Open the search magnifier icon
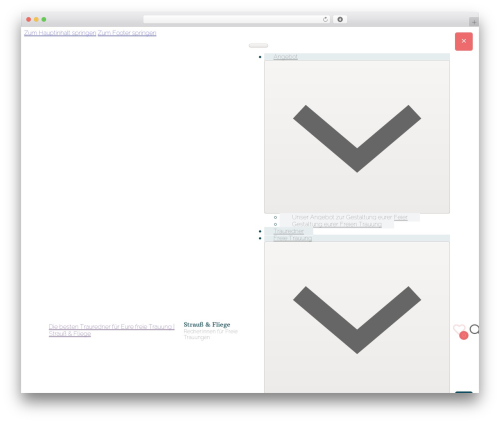Image resolution: width=500 pixels, height=423 pixels. pos(474,329)
